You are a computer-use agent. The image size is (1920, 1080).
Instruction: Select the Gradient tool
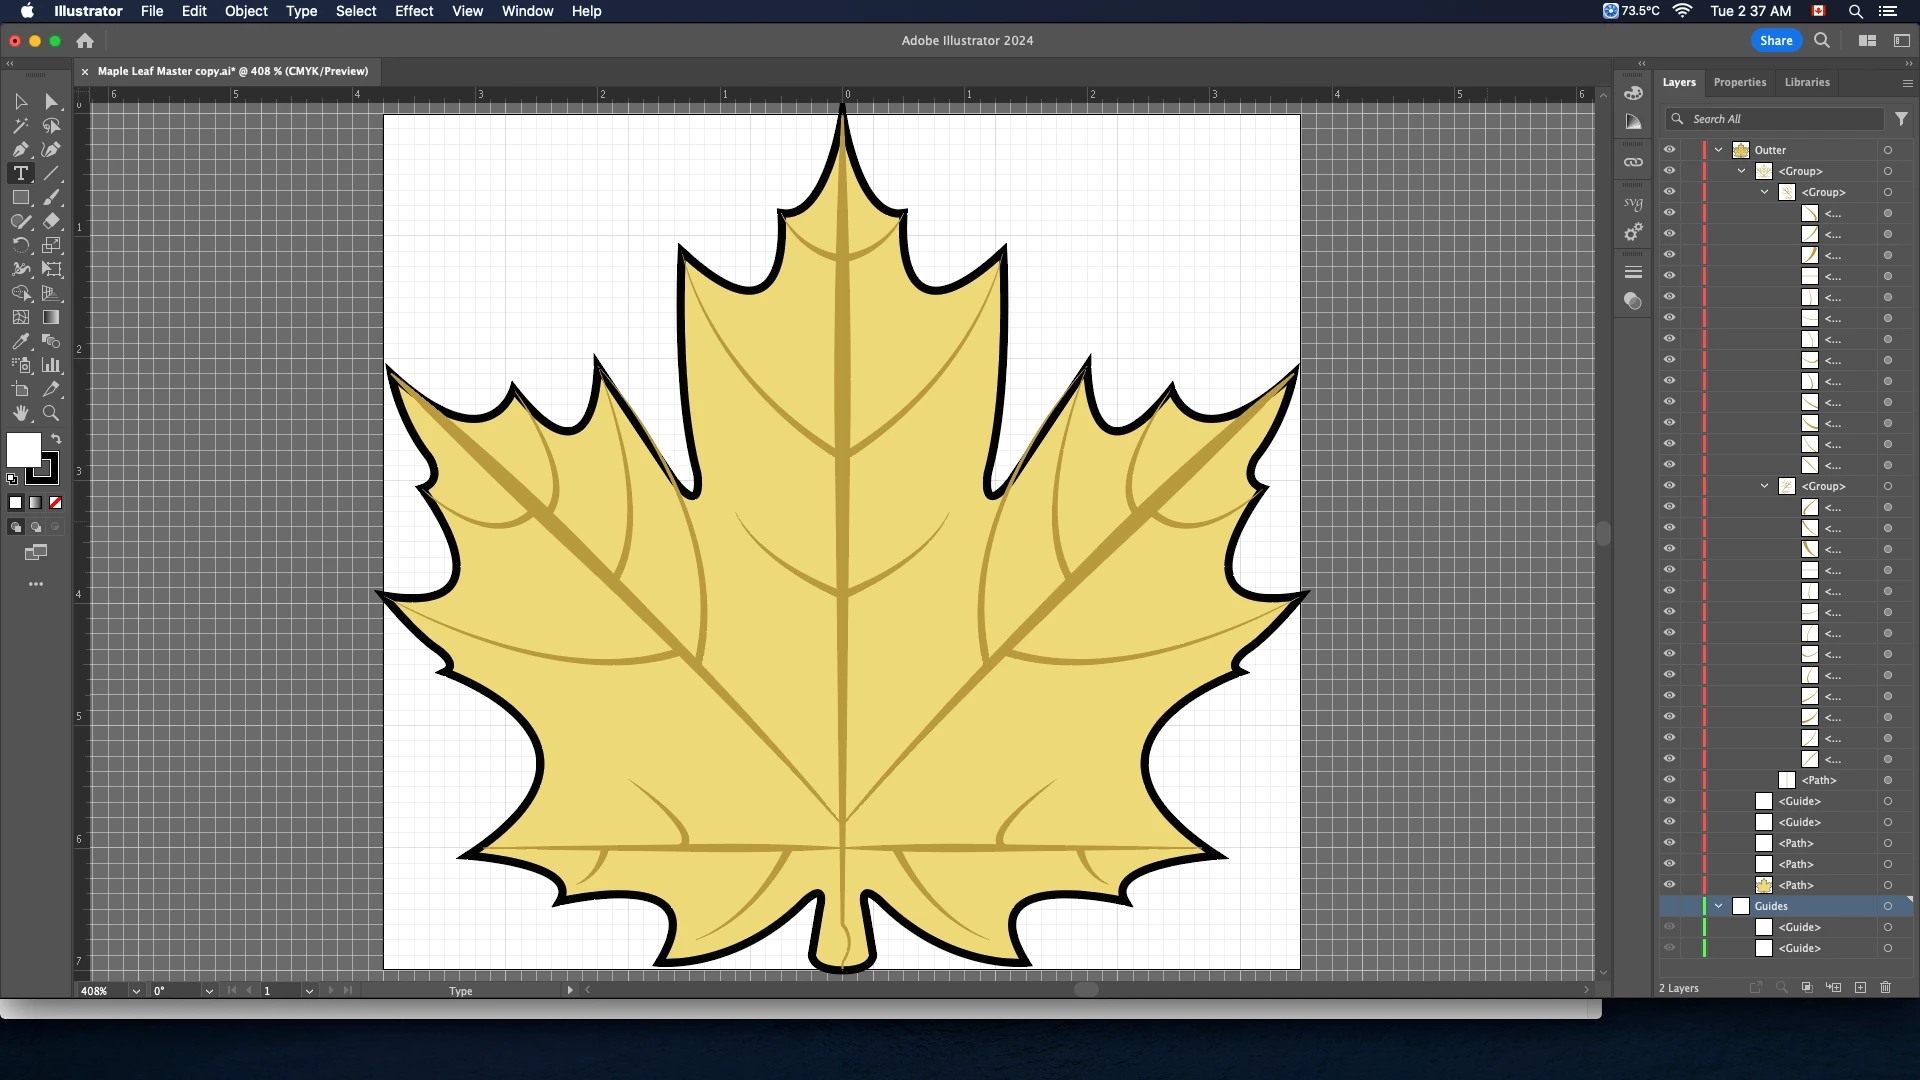(x=51, y=317)
